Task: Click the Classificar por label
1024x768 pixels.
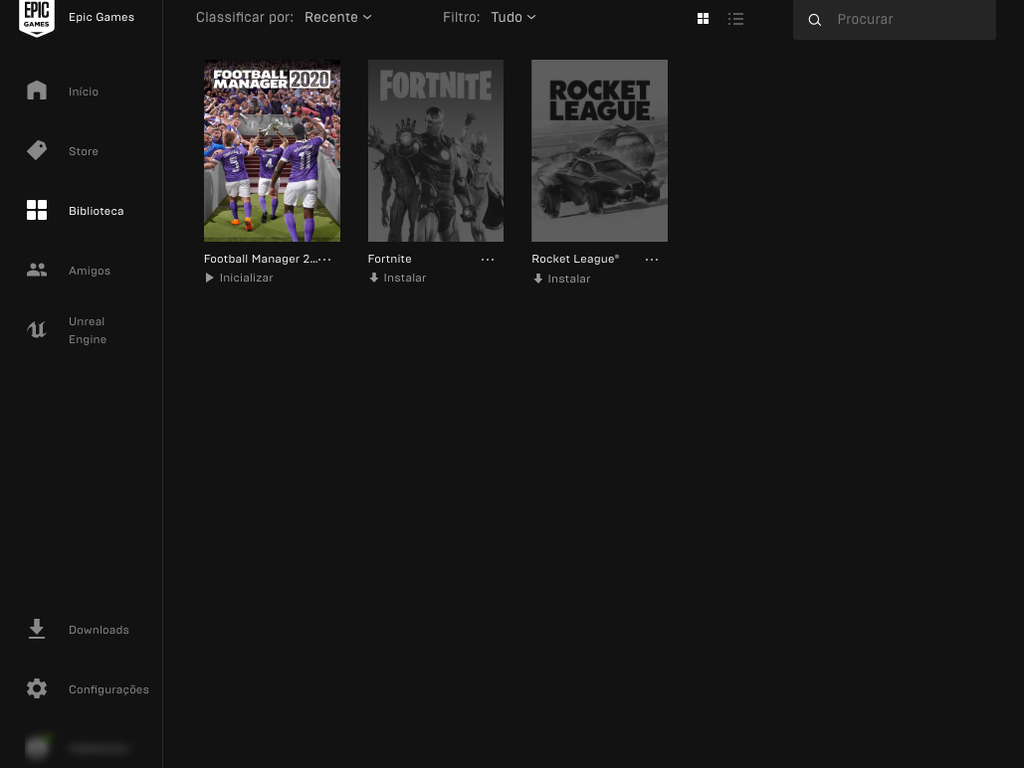Action: coord(244,17)
